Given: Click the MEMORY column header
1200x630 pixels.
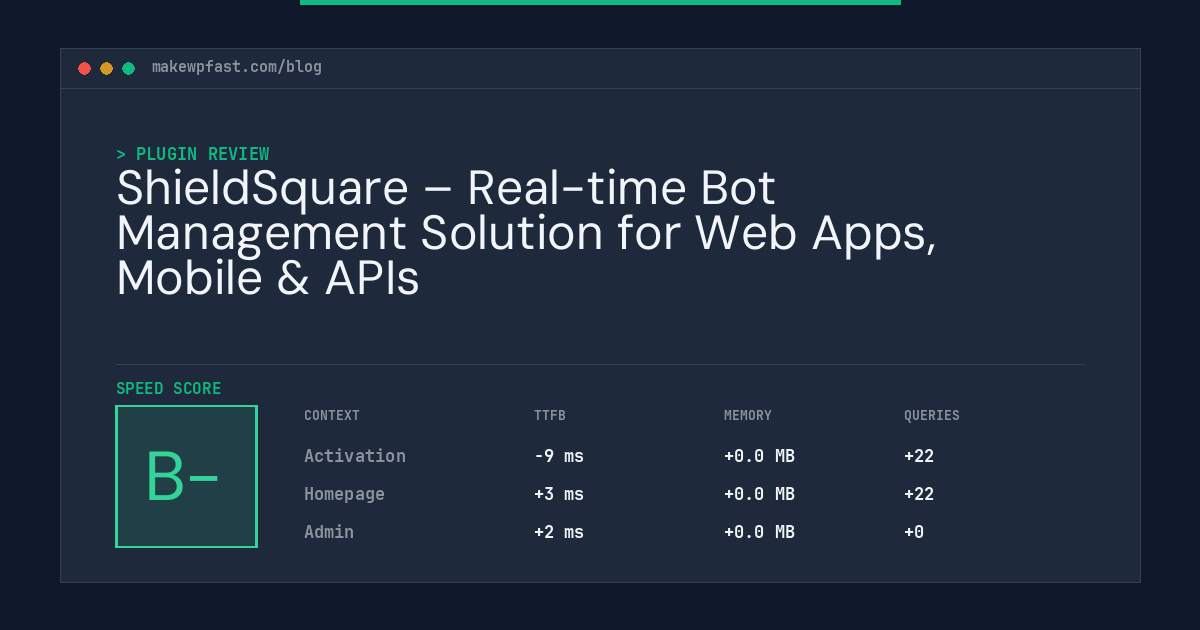Looking at the screenshot, I should pyautogui.click(x=748, y=415).
